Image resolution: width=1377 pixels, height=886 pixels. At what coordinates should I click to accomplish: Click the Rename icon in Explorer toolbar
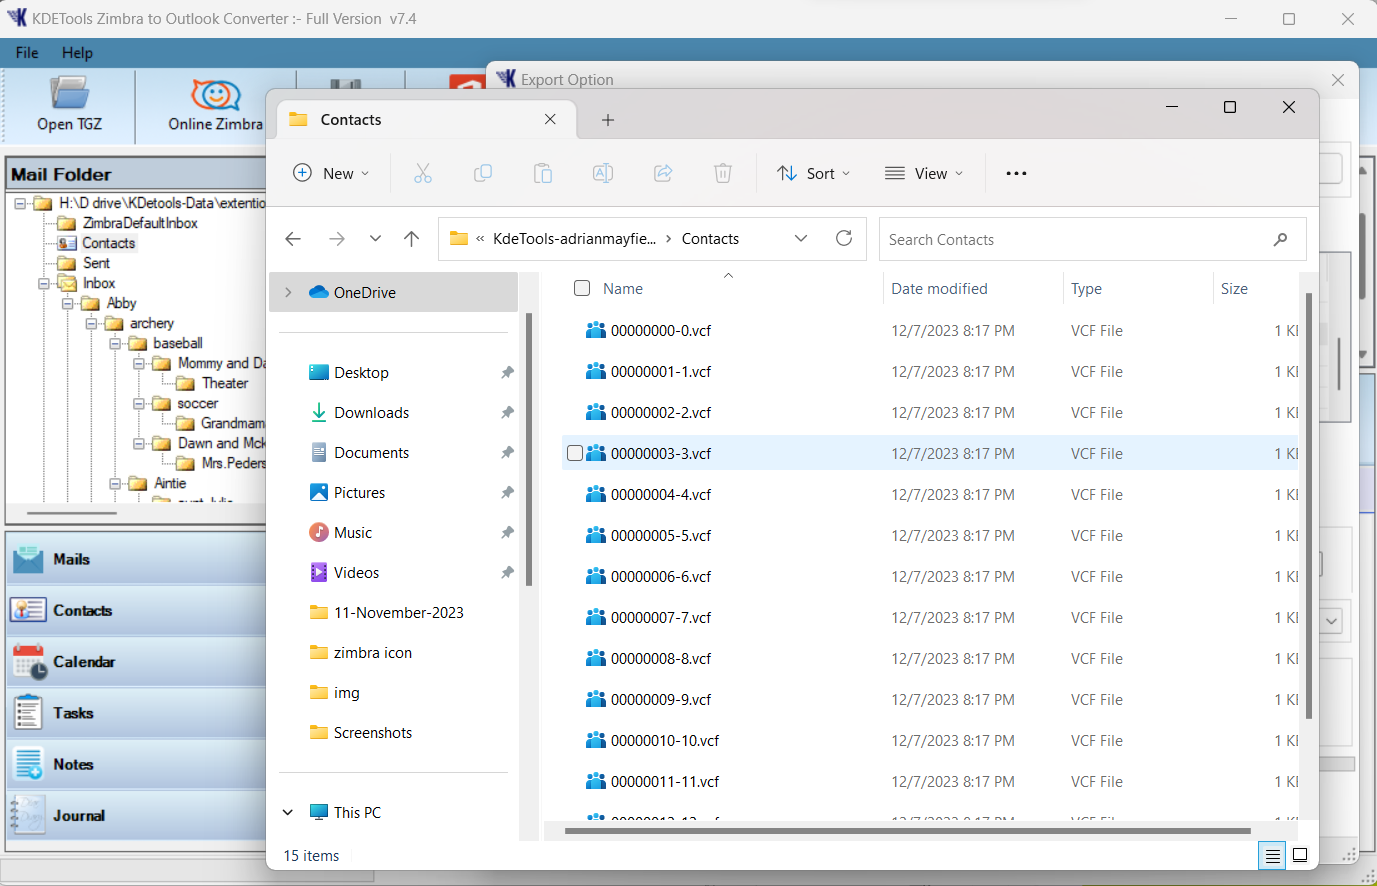point(603,173)
